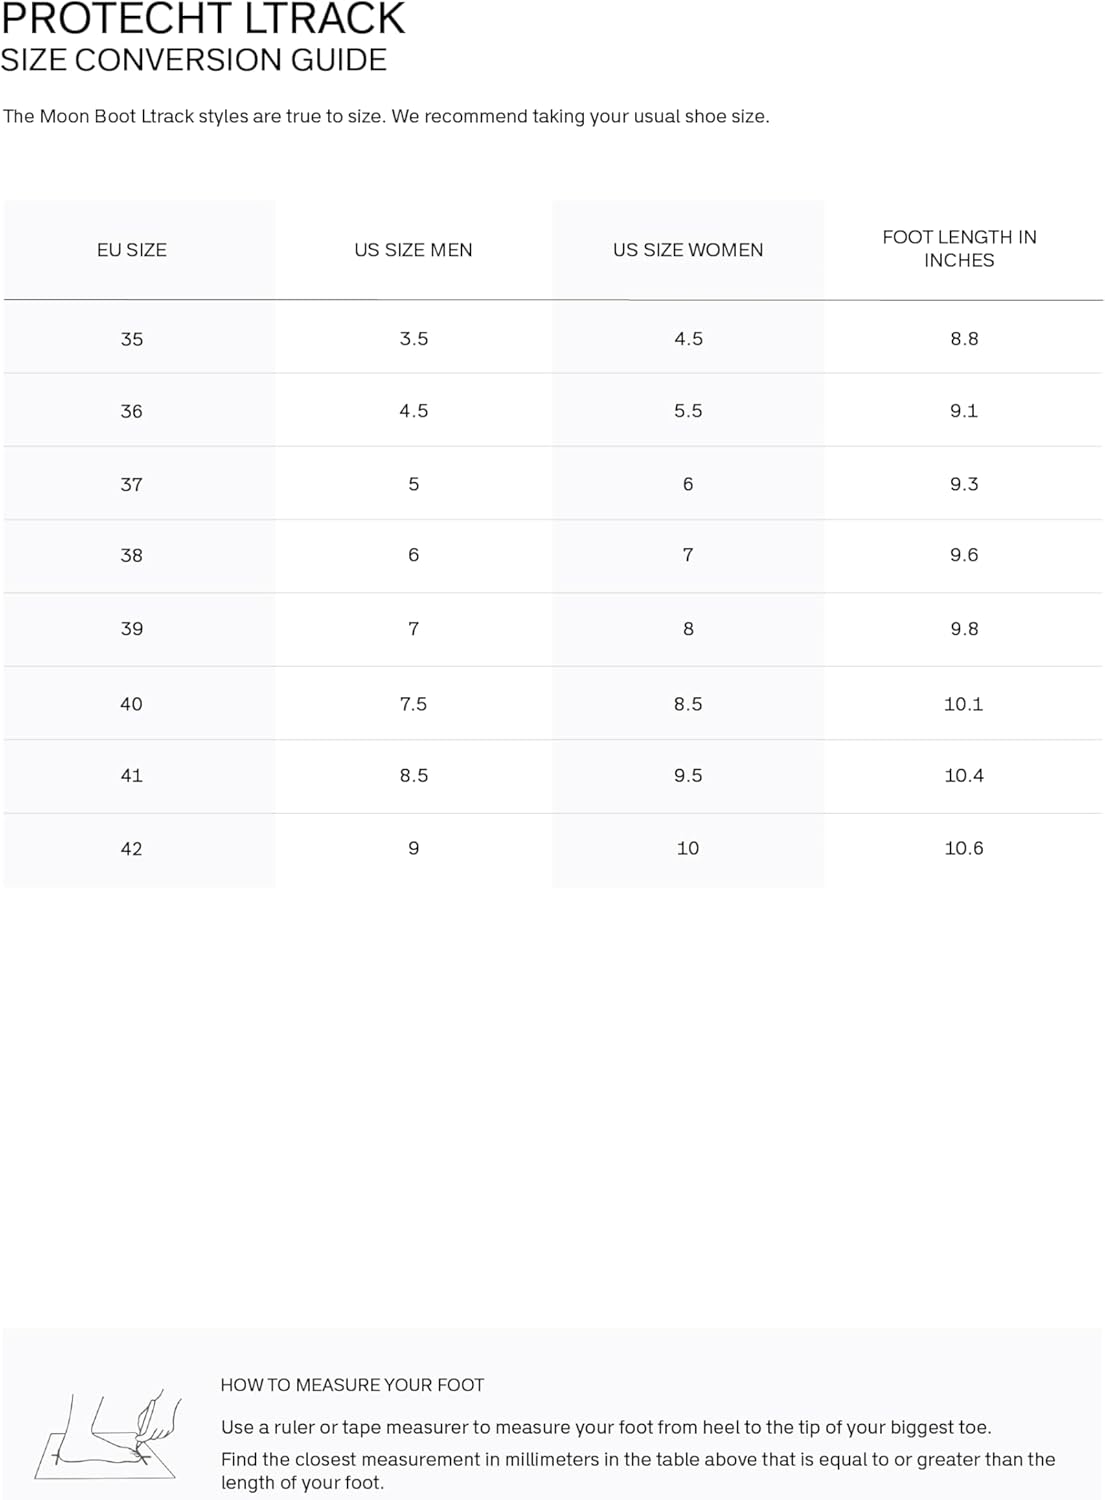This screenshot has width=1105, height=1500.
Task: Click EU size 38 cell
Action: click(x=132, y=555)
